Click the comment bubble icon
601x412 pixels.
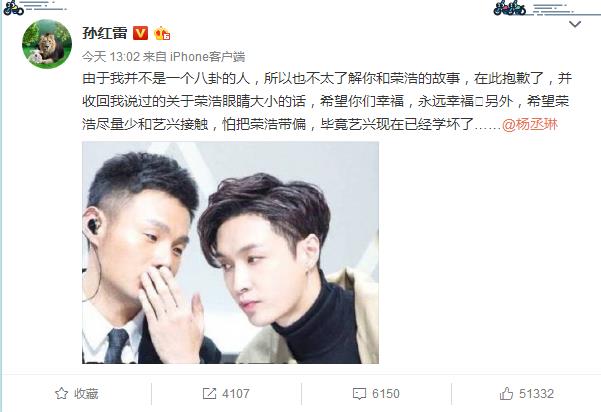click(x=359, y=394)
